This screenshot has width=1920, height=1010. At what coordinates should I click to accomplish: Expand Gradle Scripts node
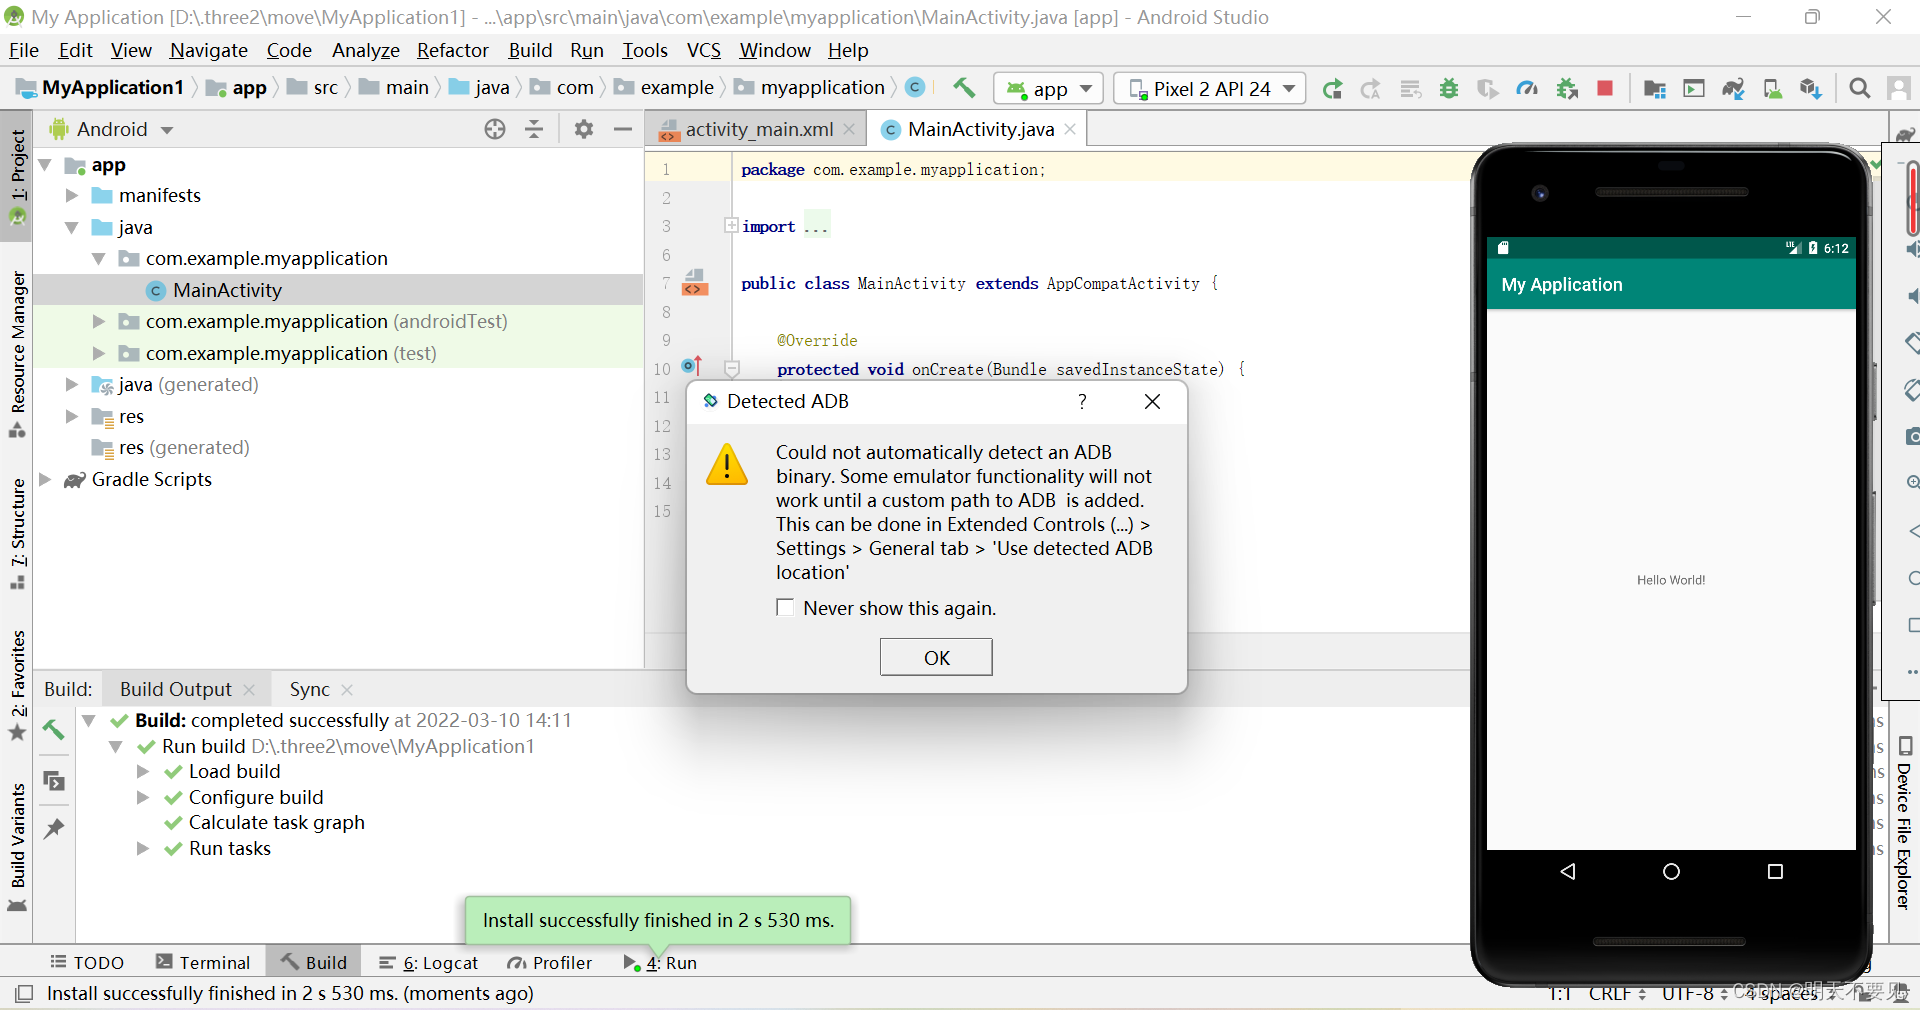45,480
